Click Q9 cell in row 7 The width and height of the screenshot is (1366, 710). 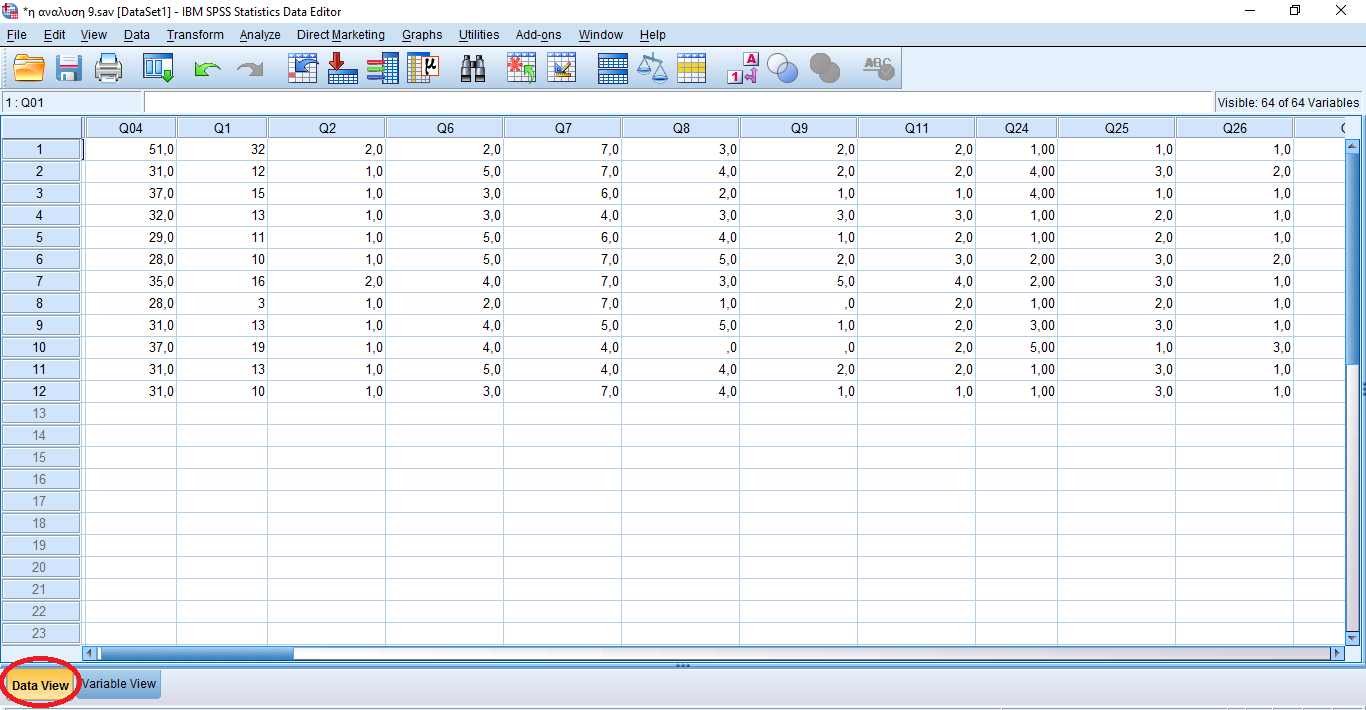799,281
